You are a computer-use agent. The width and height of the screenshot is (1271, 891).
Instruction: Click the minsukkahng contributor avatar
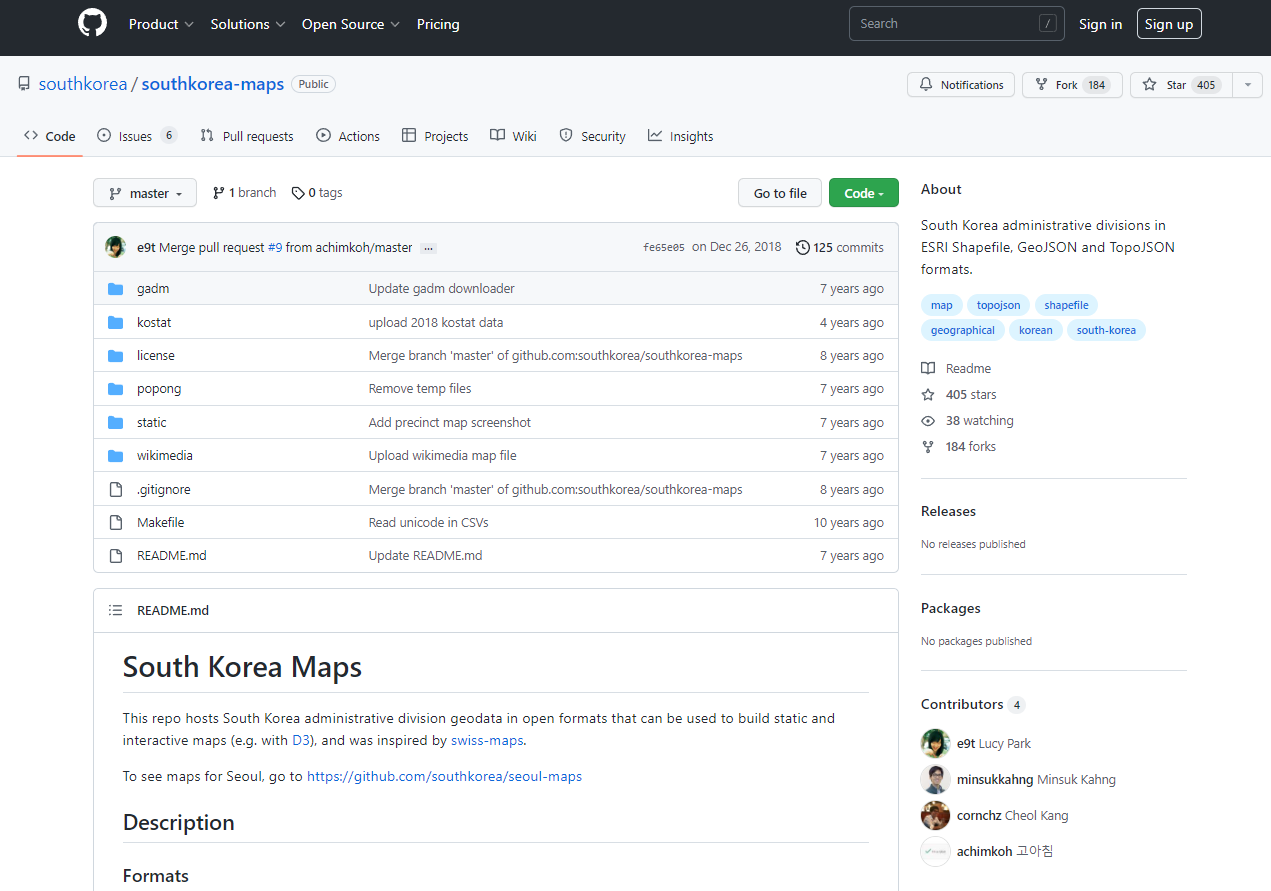935,779
